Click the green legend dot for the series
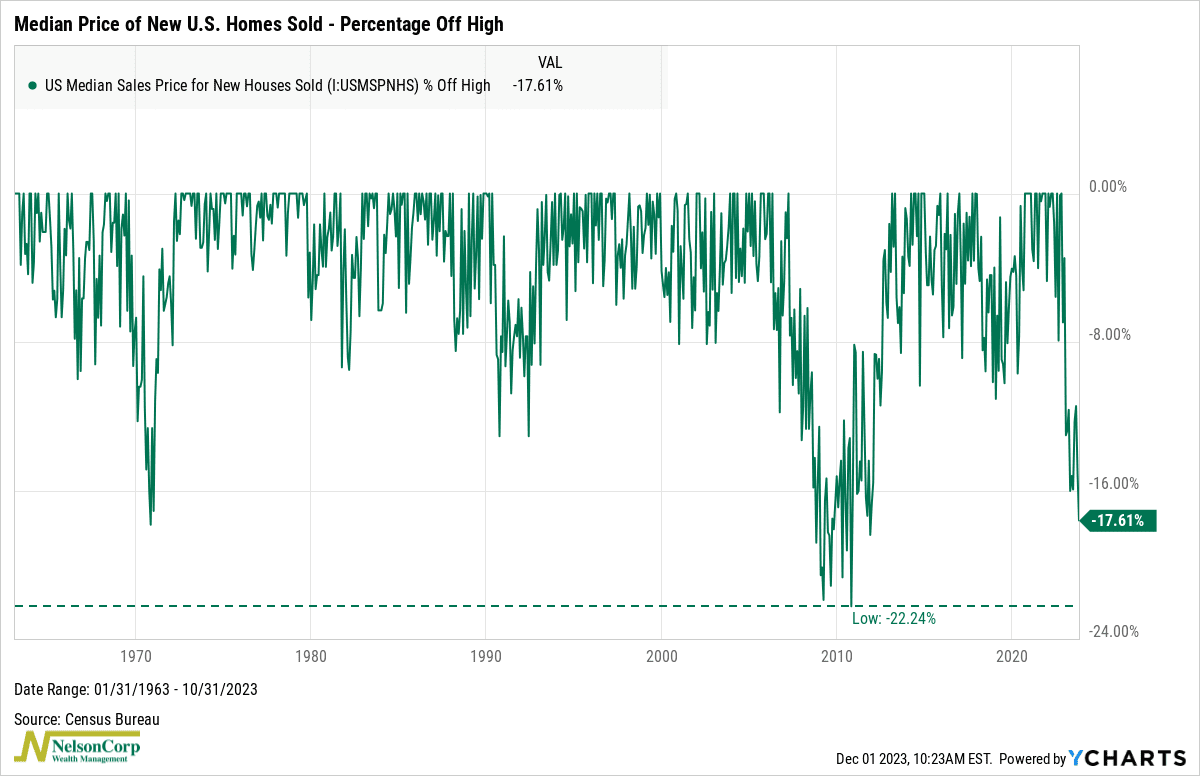 pyautogui.click(x=33, y=86)
